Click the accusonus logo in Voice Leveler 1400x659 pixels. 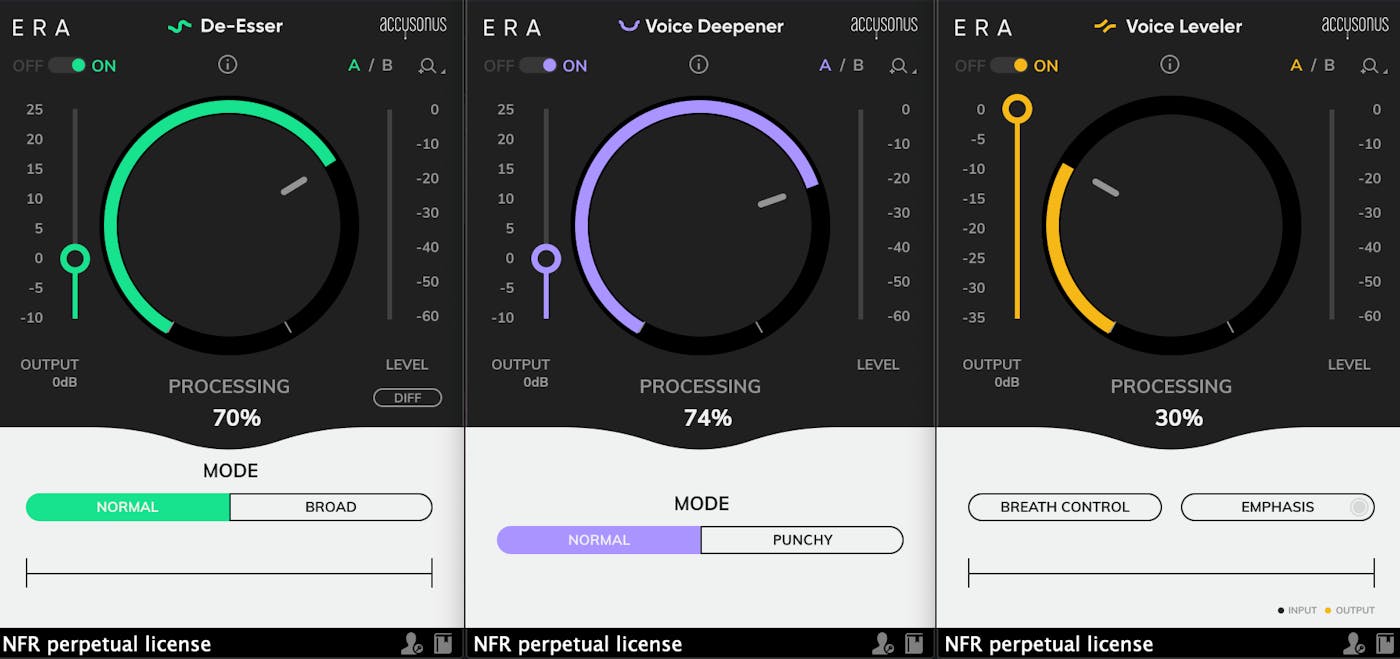pos(1355,27)
